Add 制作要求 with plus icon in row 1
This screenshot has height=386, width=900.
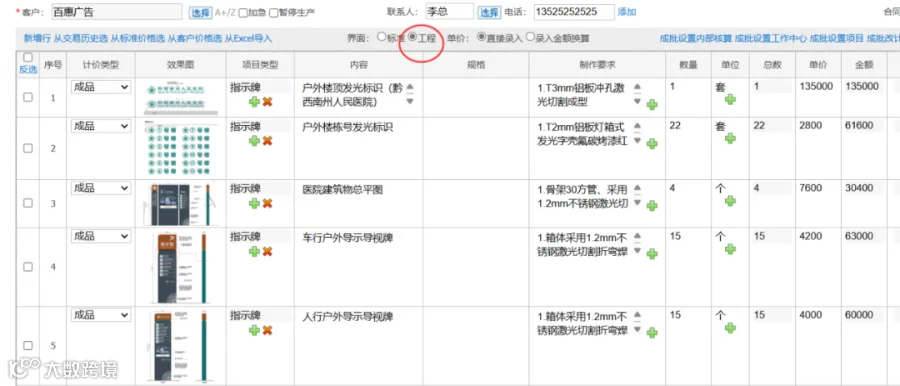pos(652,105)
